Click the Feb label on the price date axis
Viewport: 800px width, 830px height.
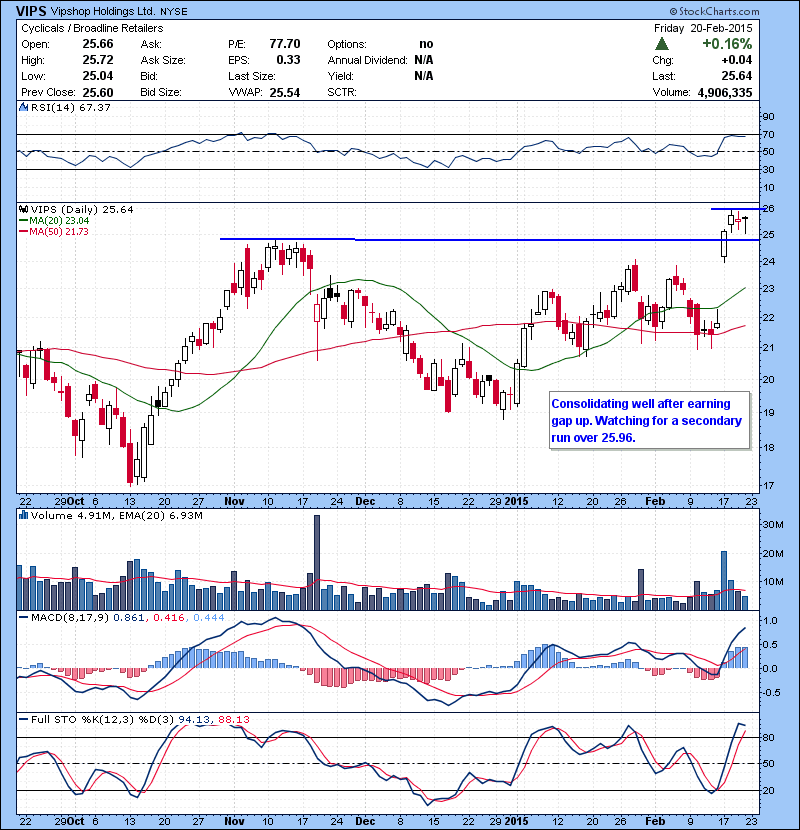655,501
